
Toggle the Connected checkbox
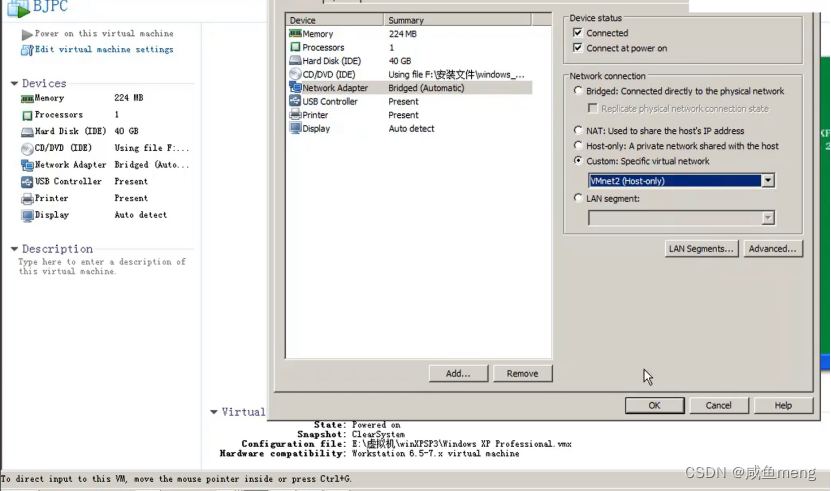tap(578, 33)
